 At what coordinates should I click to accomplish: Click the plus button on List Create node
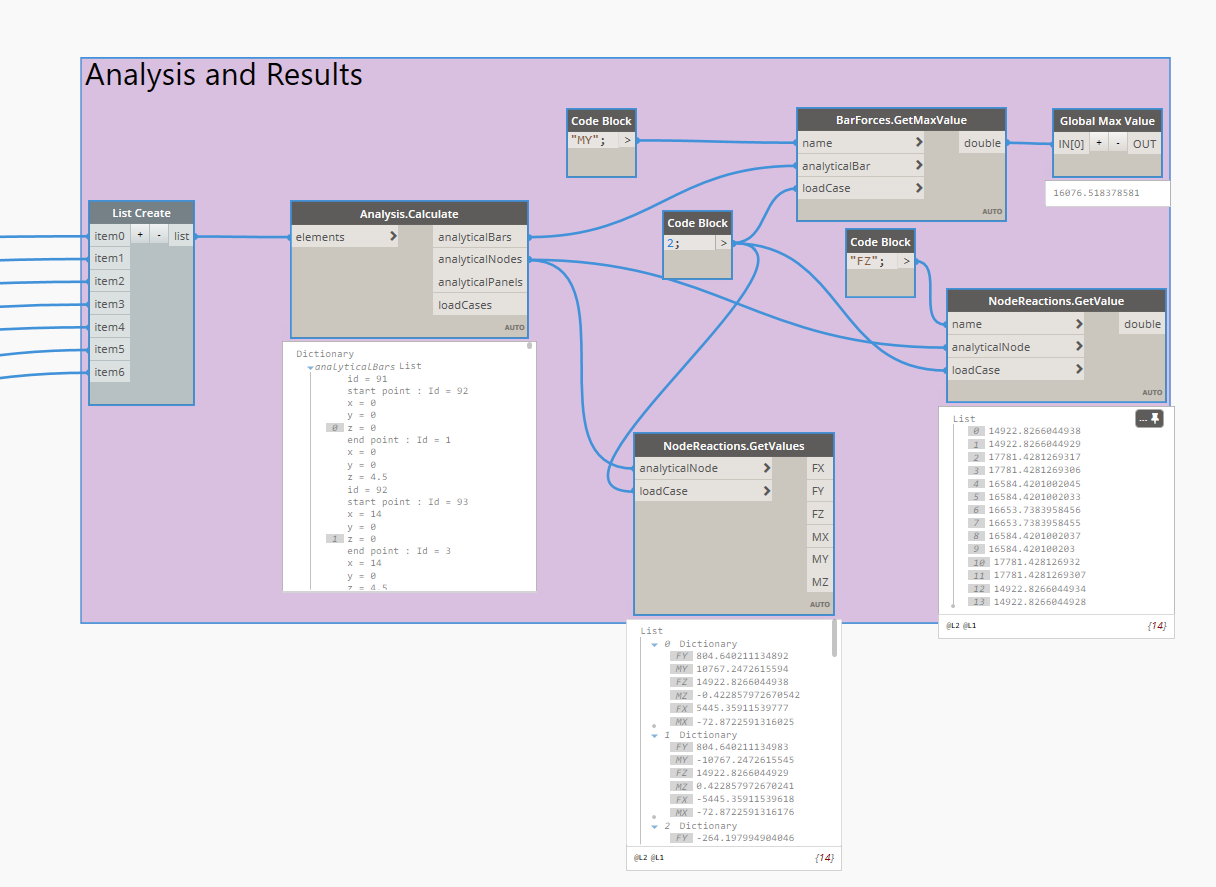click(x=140, y=235)
